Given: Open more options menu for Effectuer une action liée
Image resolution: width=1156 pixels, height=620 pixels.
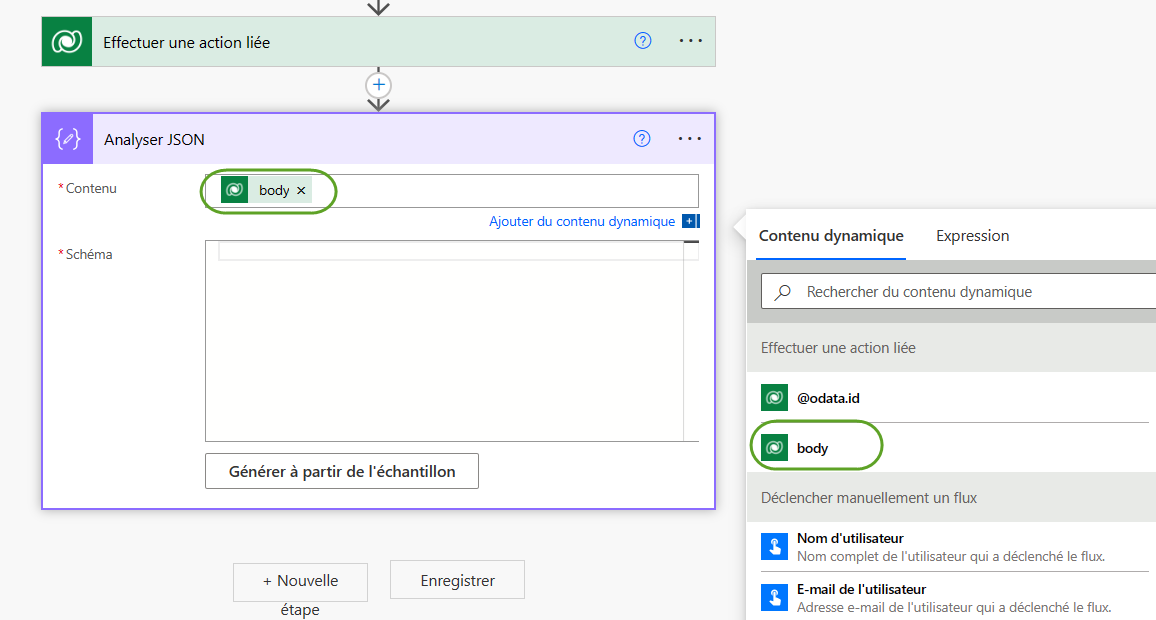Looking at the screenshot, I should [x=690, y=41].
